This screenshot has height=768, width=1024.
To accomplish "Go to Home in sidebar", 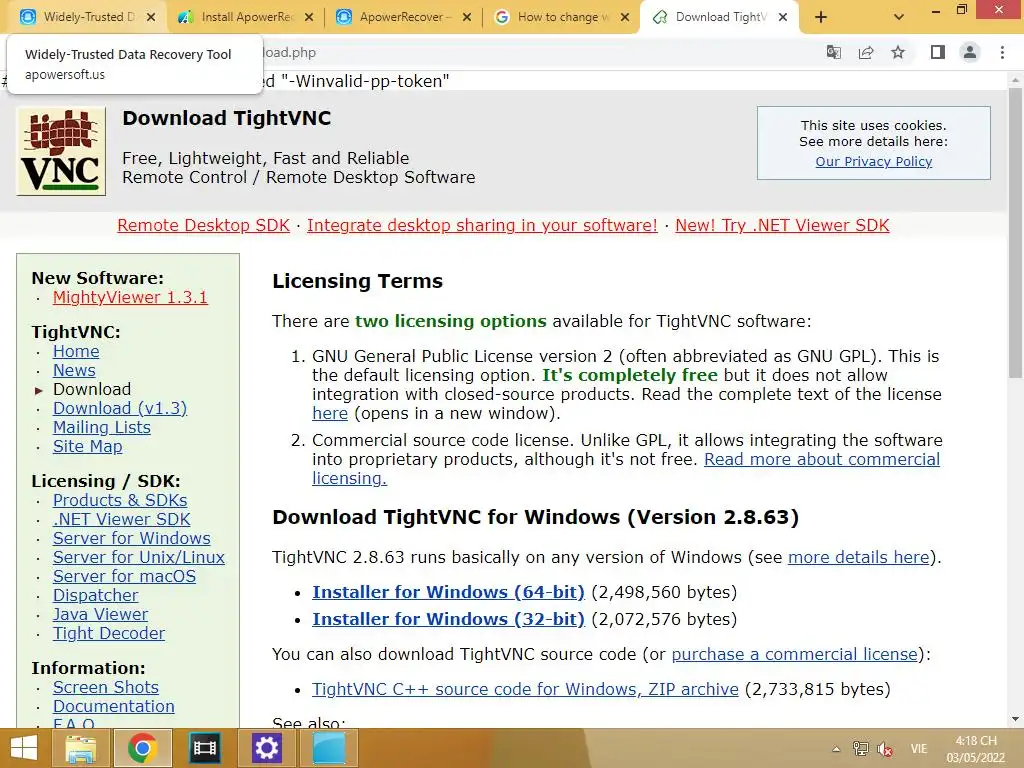I will click(x=76, y=351).
